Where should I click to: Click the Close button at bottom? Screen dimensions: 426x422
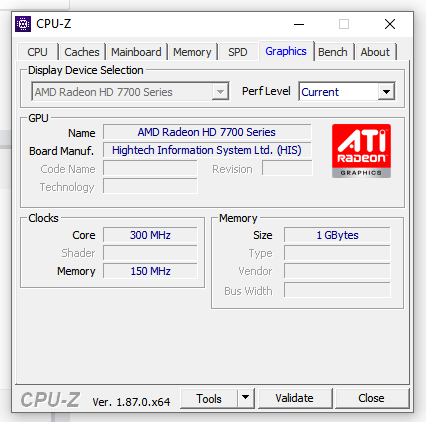372,398
